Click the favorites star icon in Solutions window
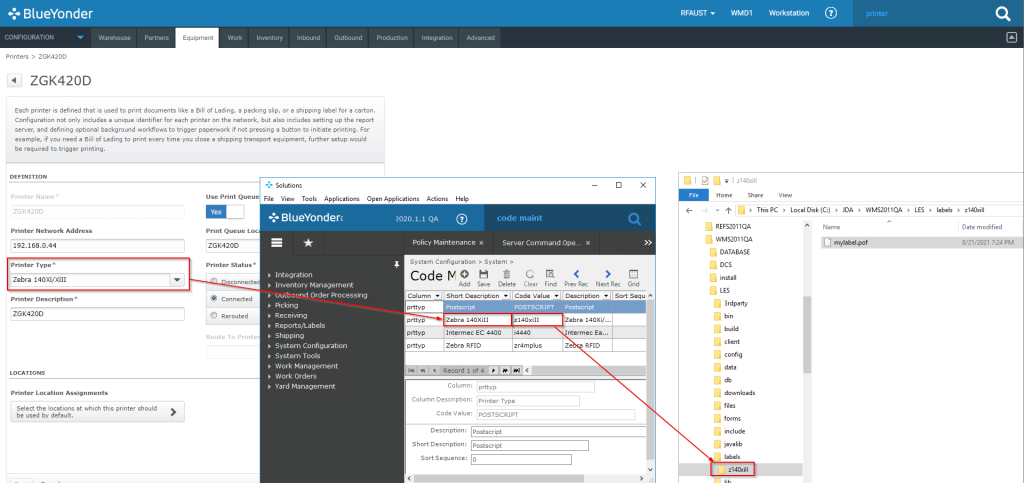 (308, 242)
